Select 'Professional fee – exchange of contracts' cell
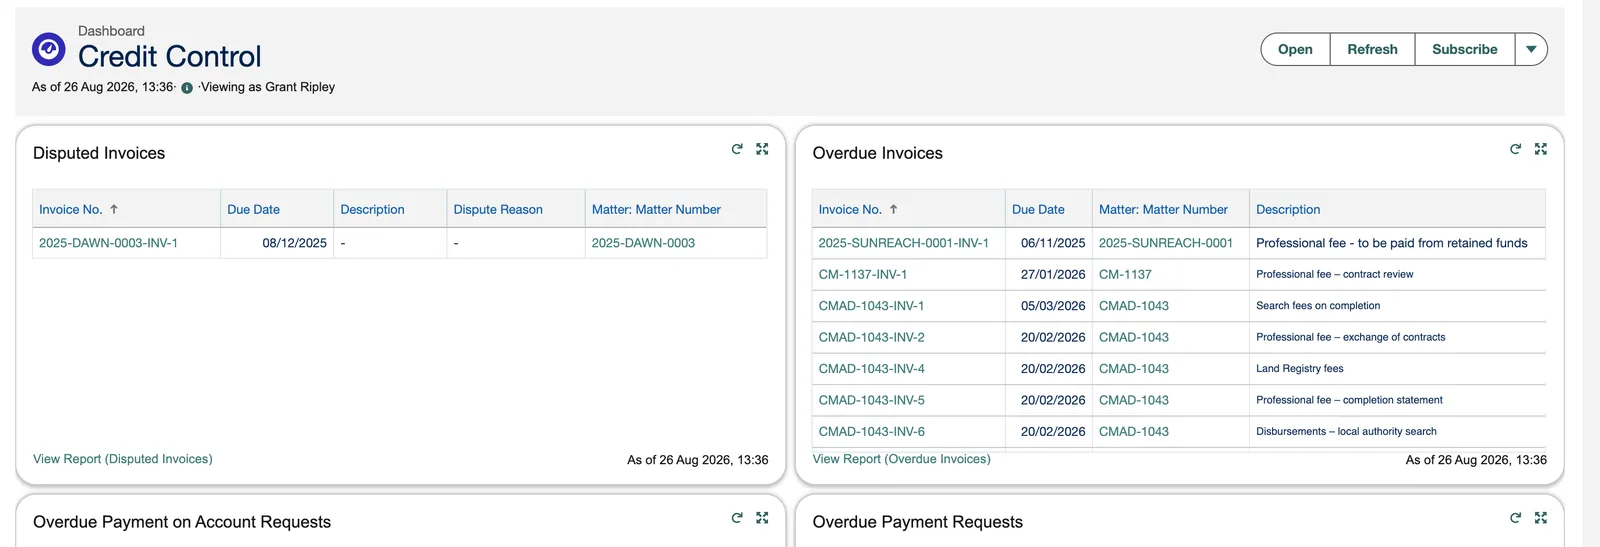1600x547 pixels. tap(1398, 337)
